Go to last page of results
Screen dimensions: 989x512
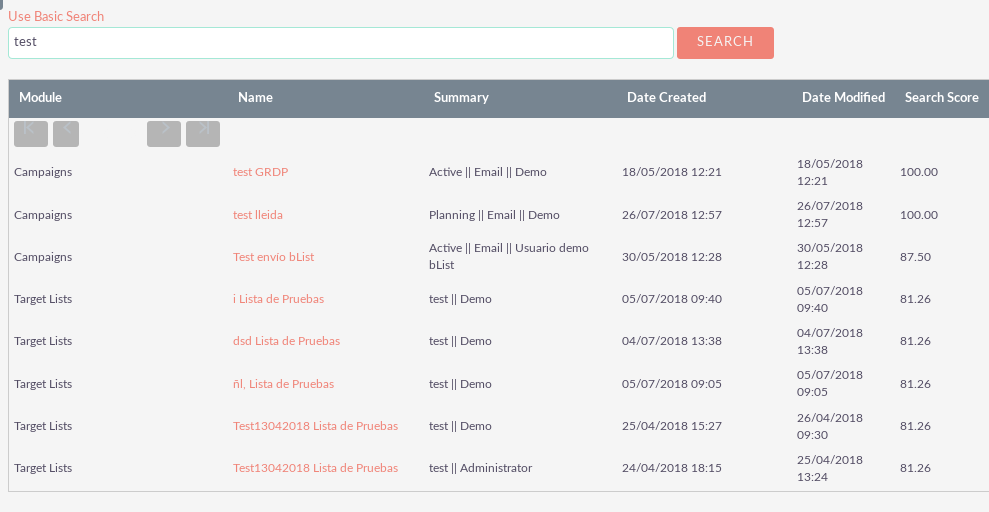pos(202,134)
